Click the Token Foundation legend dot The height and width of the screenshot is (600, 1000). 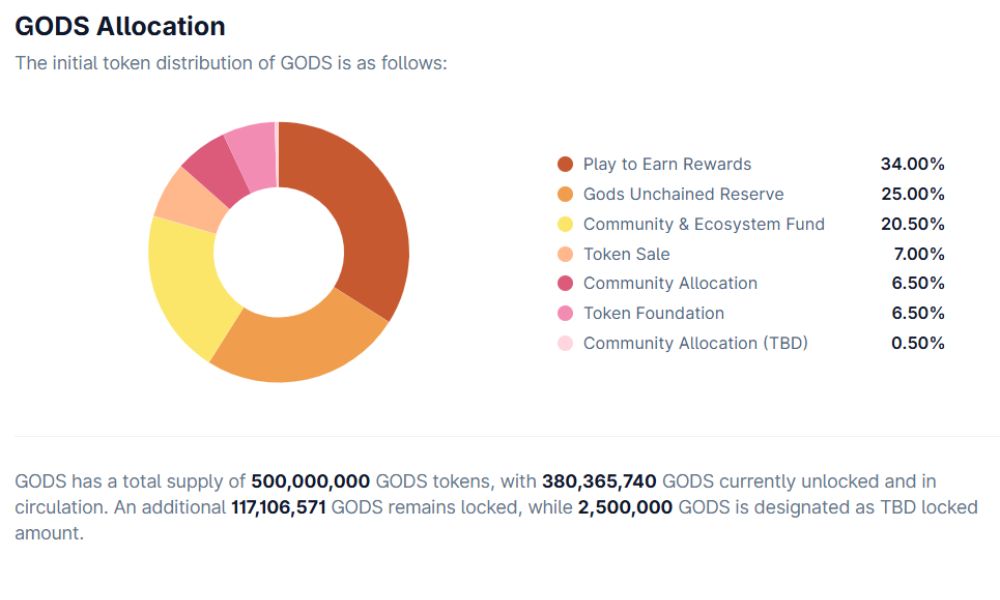(565, 313)
